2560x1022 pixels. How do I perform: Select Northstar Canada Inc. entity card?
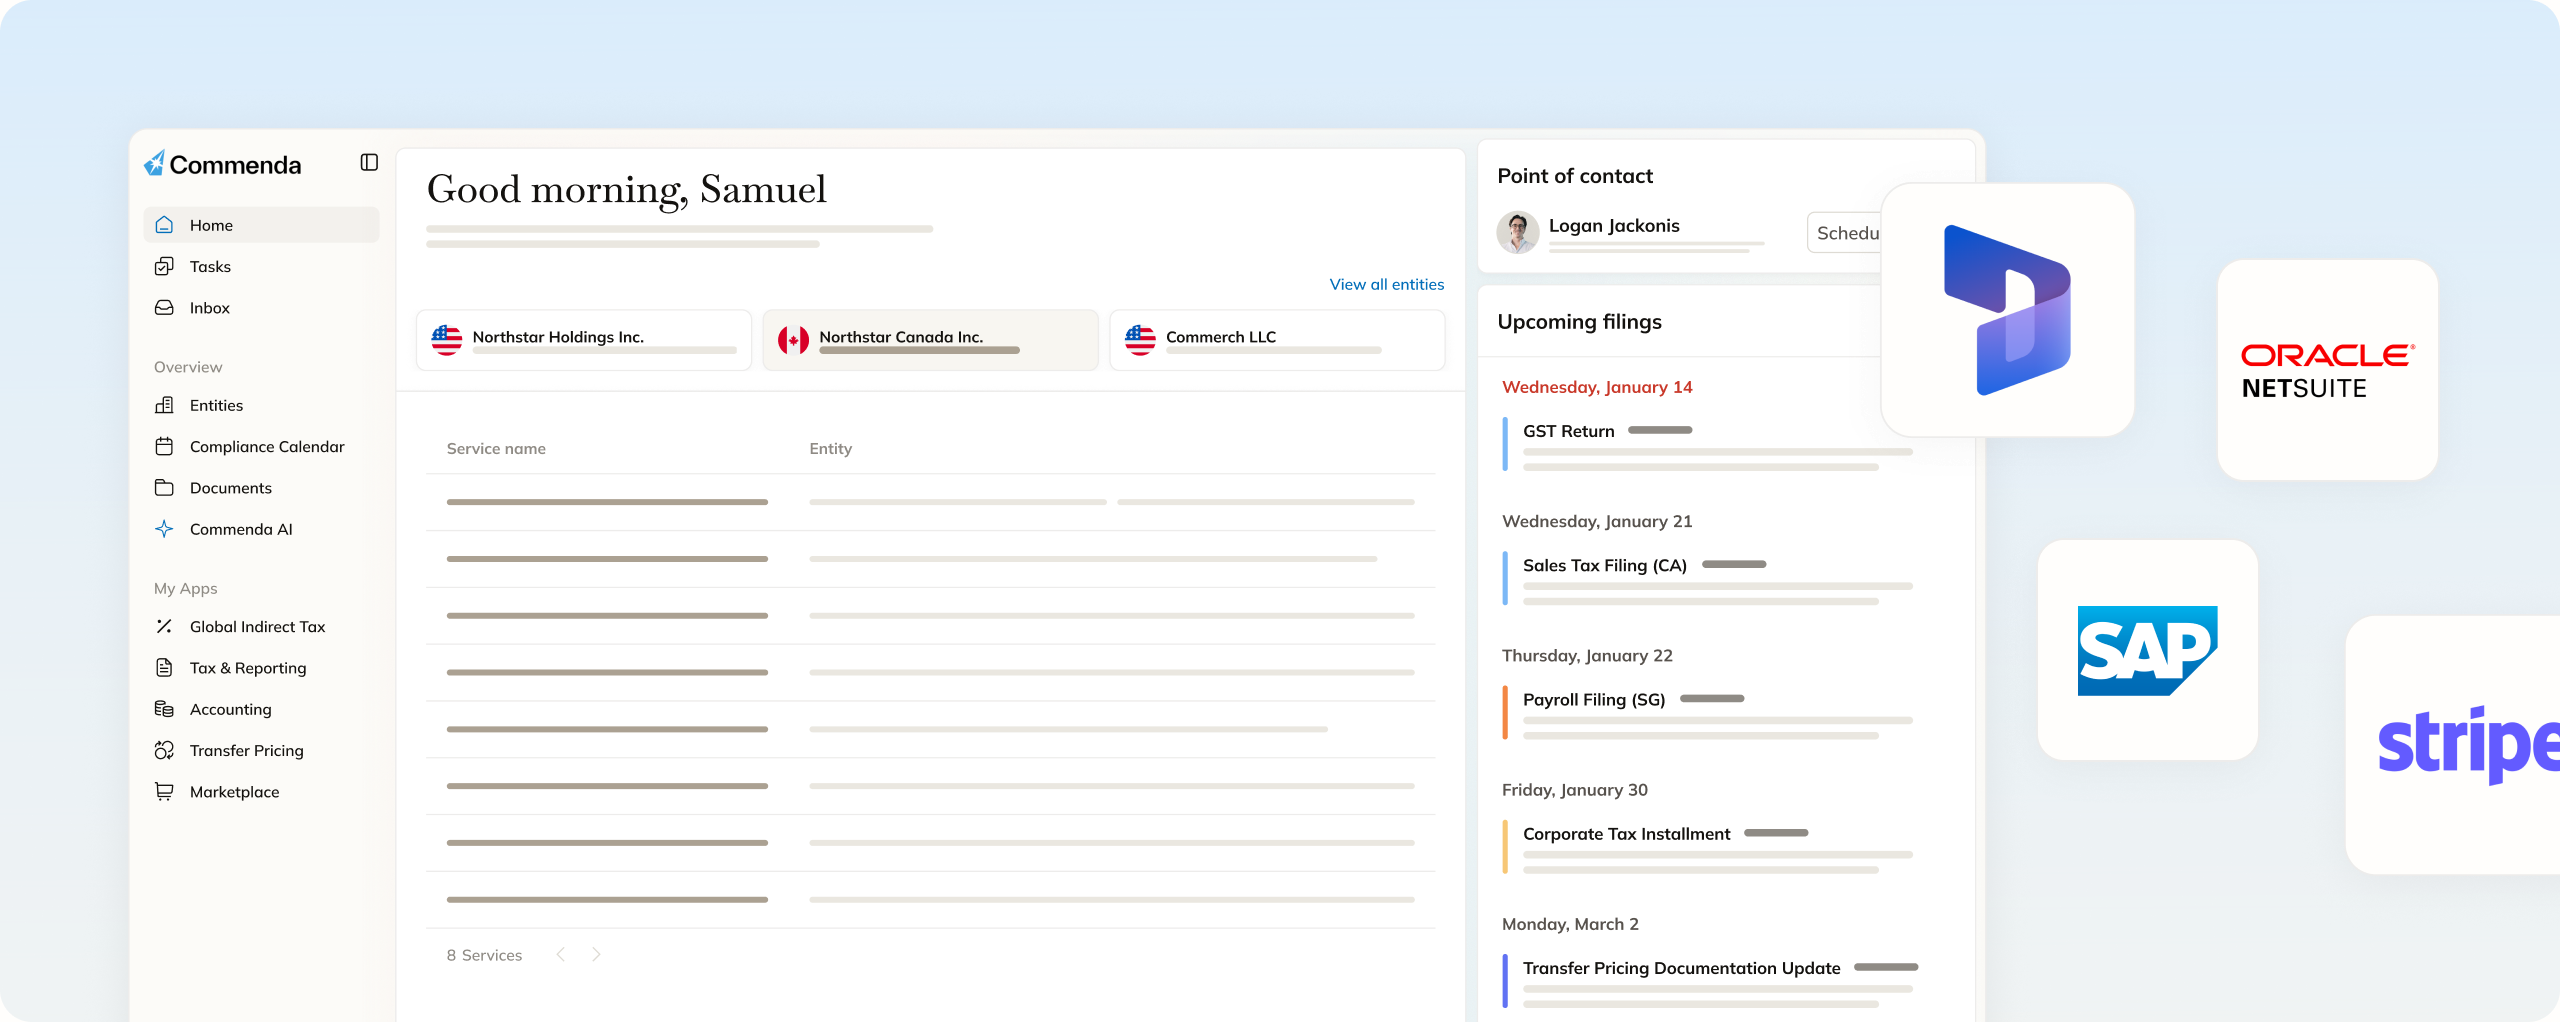click(930, 340)
